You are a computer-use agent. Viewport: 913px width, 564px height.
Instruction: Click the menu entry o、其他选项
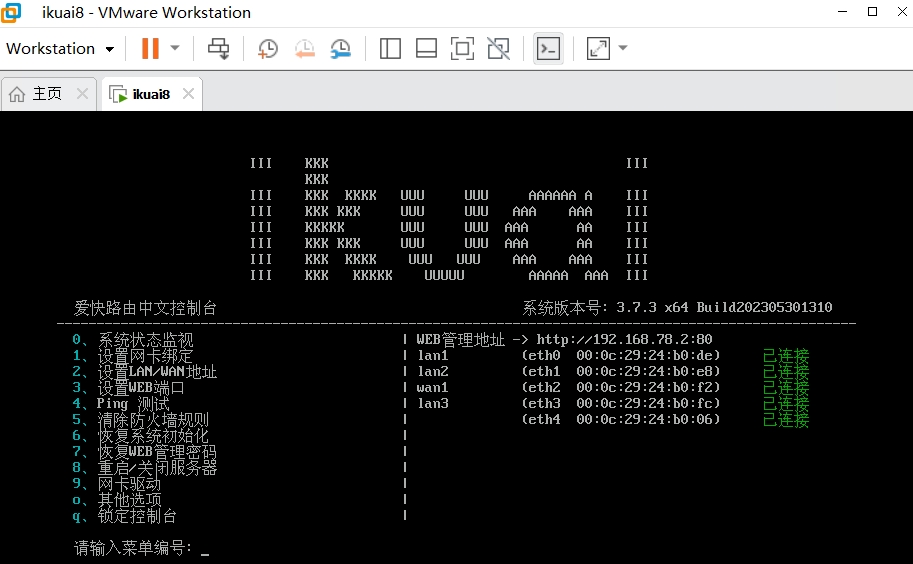[x=116, y=499]
